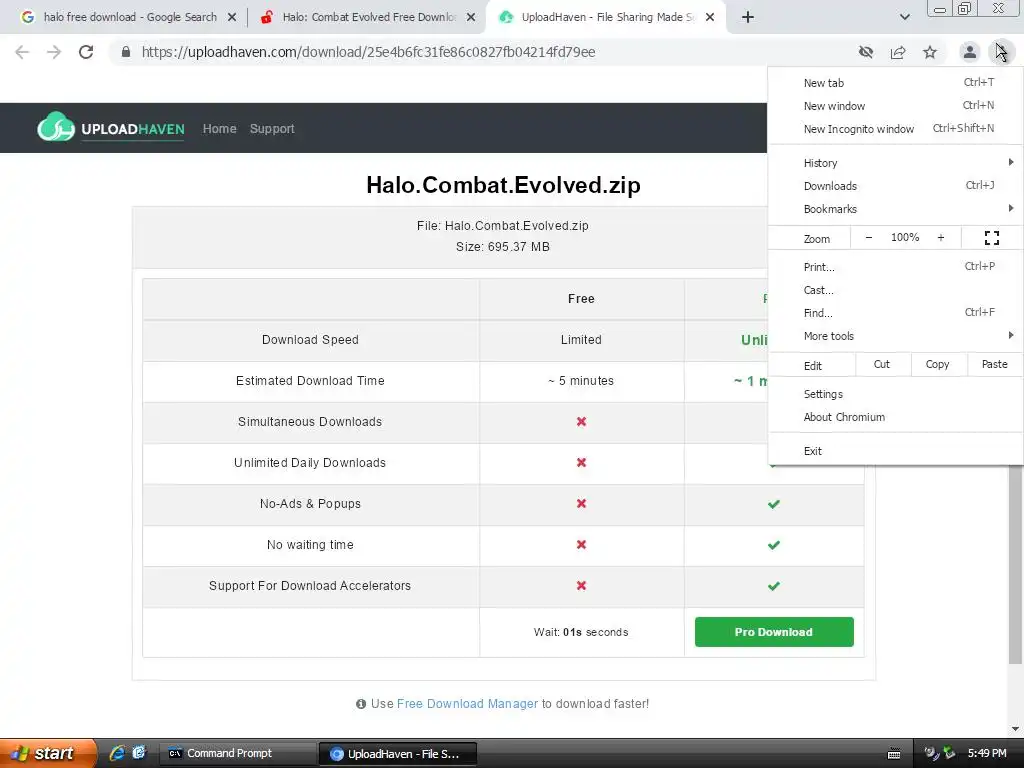The width and height of the screenshot is (1024, 768).
Task: Open About Chromium
Action: (x=895, y=417)
